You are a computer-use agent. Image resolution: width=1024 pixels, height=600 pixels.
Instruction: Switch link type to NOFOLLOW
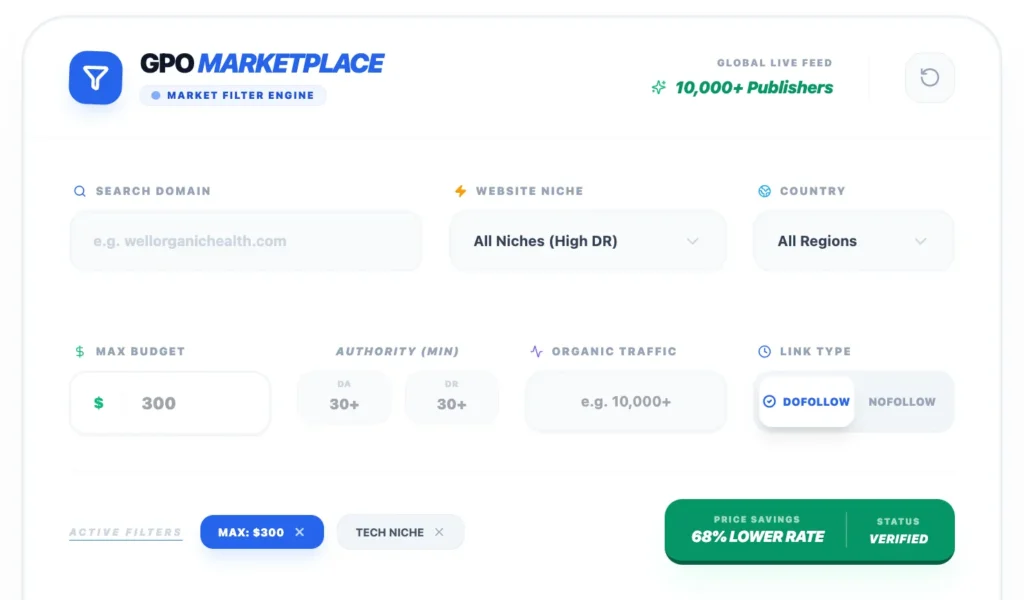(901, 402)
